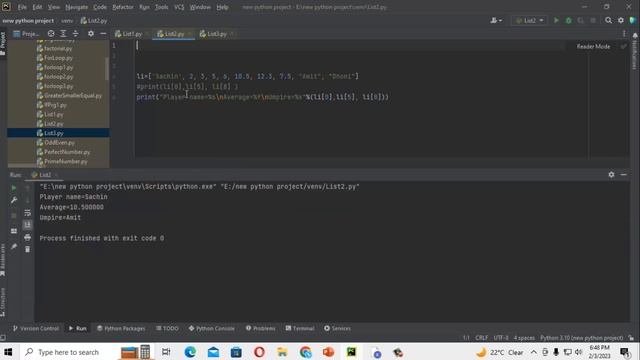This screenshot has width=640, height=360.
Task: Click the Reader Mode label
Action: click(x=593, y=47)
